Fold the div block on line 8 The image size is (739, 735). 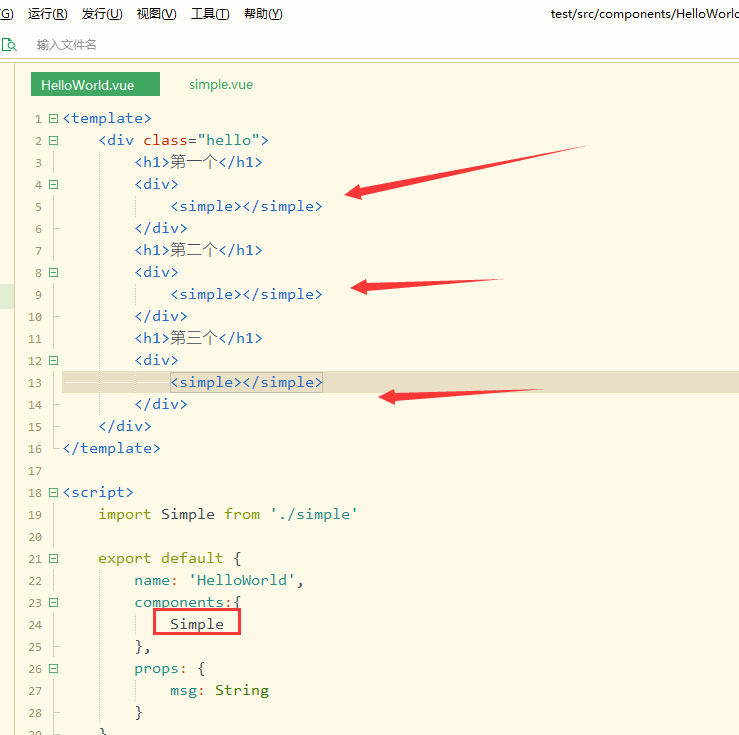click(x=54, y=272)
